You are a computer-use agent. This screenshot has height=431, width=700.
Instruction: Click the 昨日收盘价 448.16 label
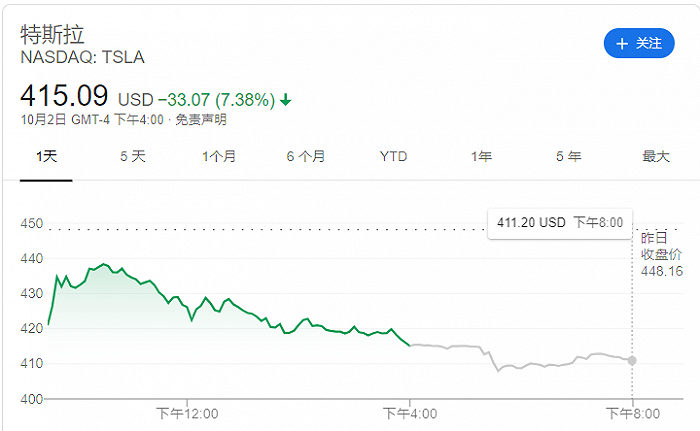pos(661,255)
